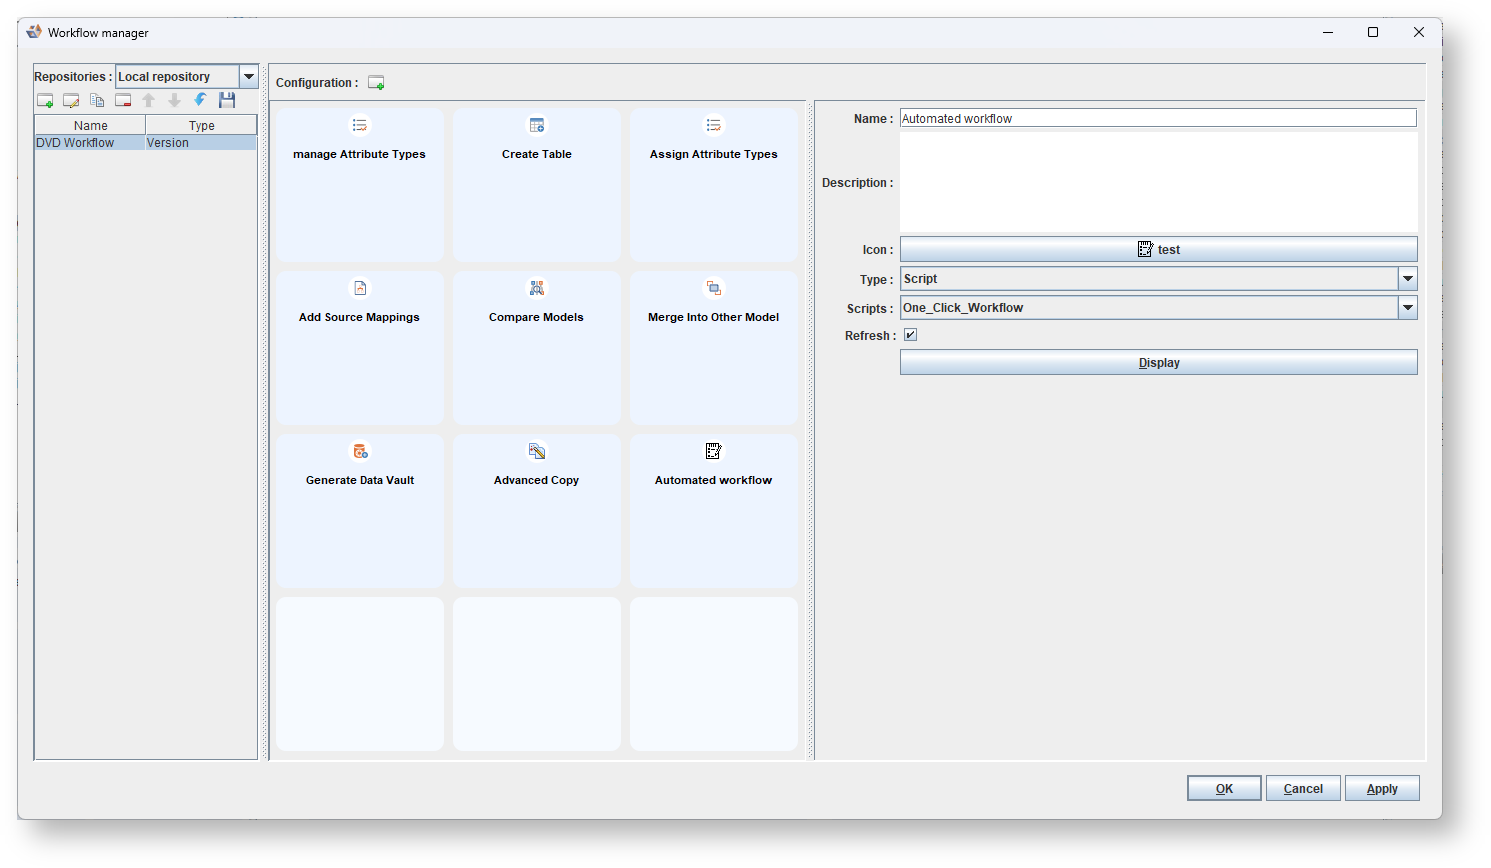This screenshot has width=1491, height=868.
Task: Click the Name column header
Action: [x=90, y=125]
